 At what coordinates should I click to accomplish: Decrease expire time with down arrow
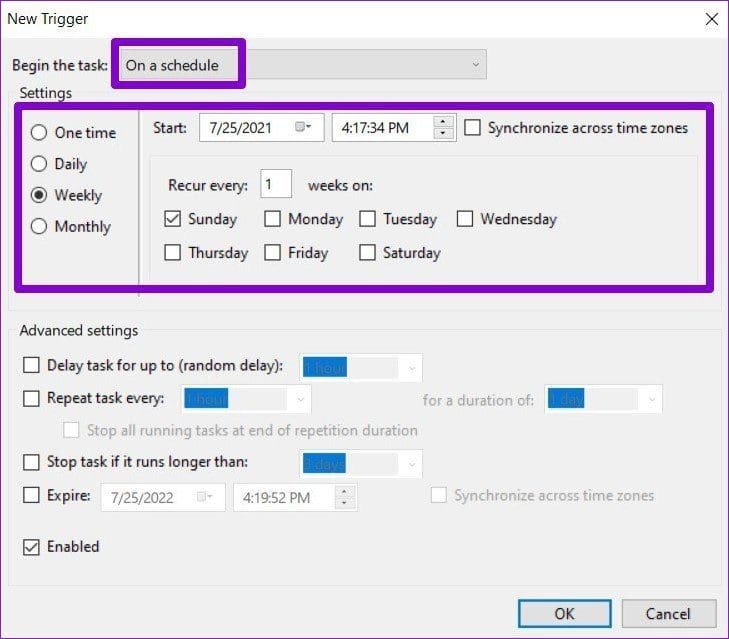pyautogui.click(x=345, y=503)
